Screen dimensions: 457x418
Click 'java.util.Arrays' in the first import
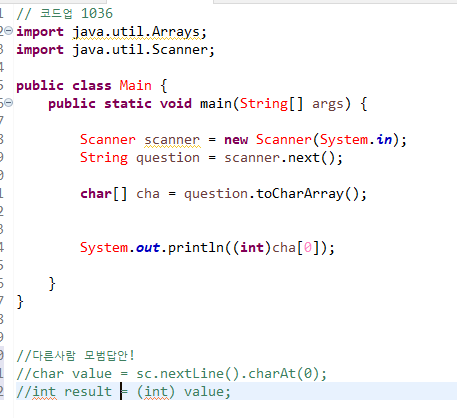pyautogui.click(x=136, y=32)
